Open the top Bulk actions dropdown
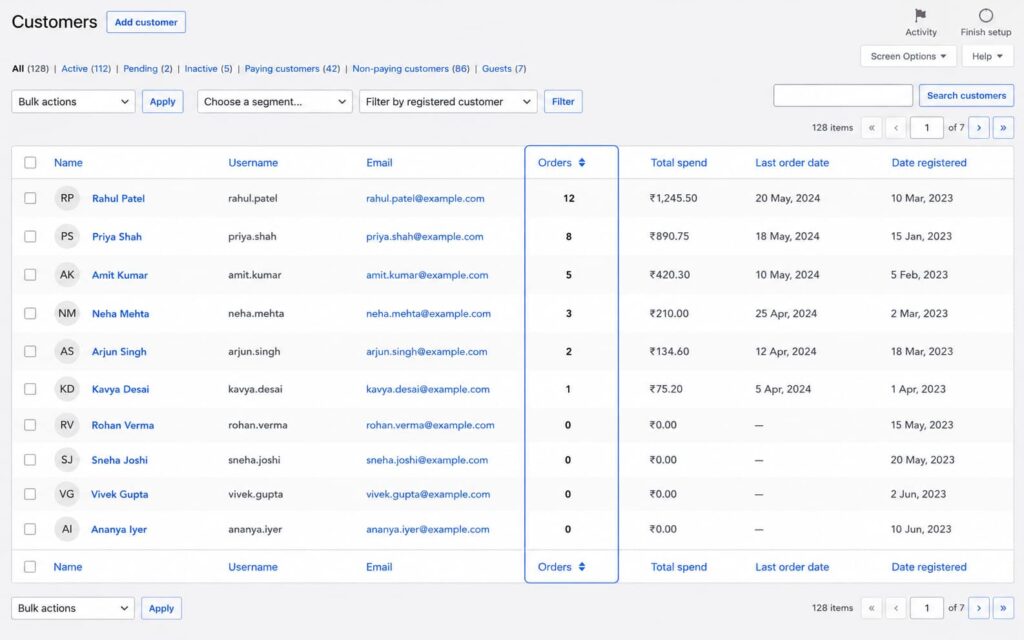Screen dimensions: 1024x640 [73, 101]
